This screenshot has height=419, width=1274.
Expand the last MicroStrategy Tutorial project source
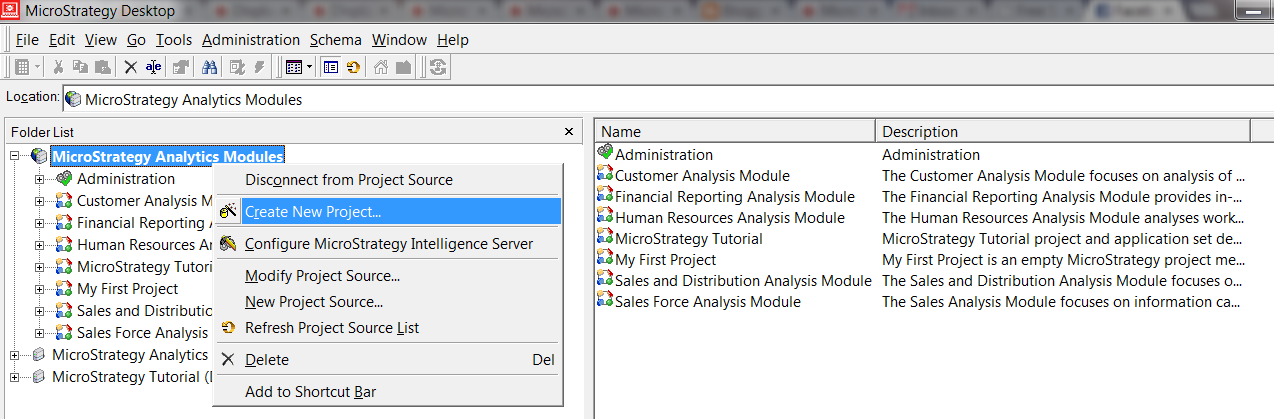(15, 377)
